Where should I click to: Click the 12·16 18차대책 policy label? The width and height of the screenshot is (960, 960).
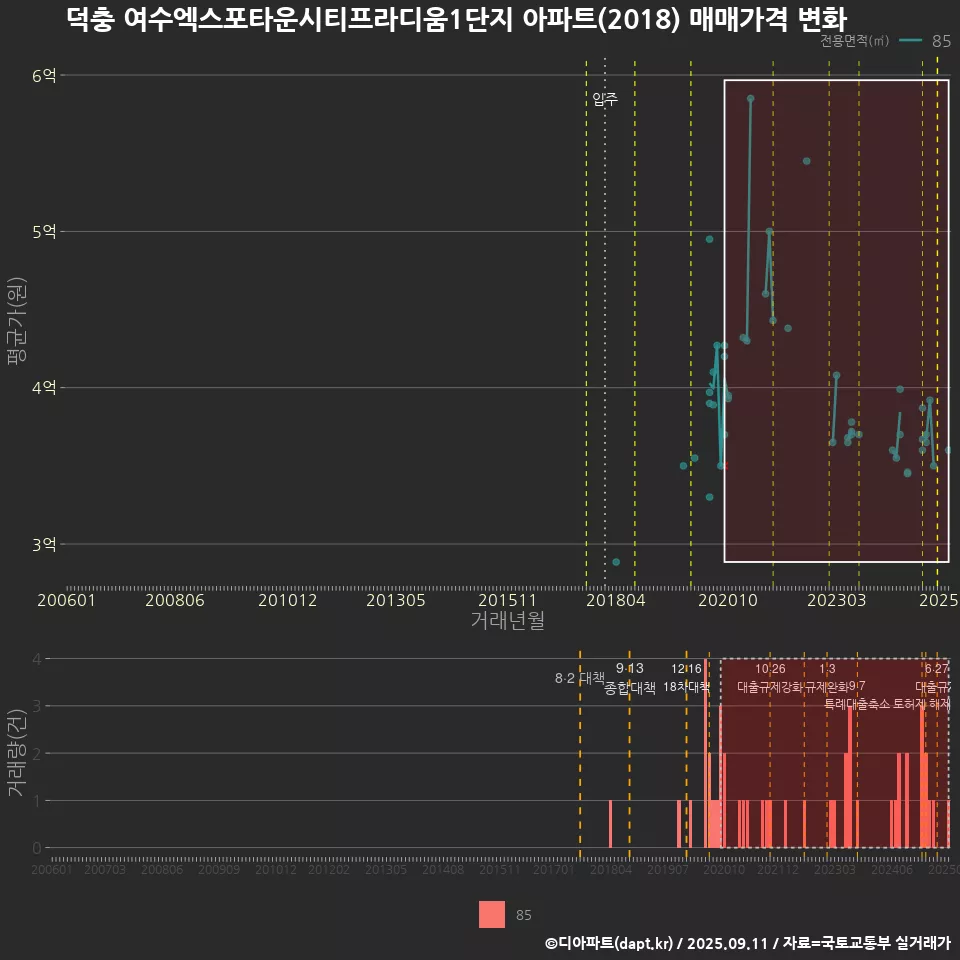click(686, 678)
